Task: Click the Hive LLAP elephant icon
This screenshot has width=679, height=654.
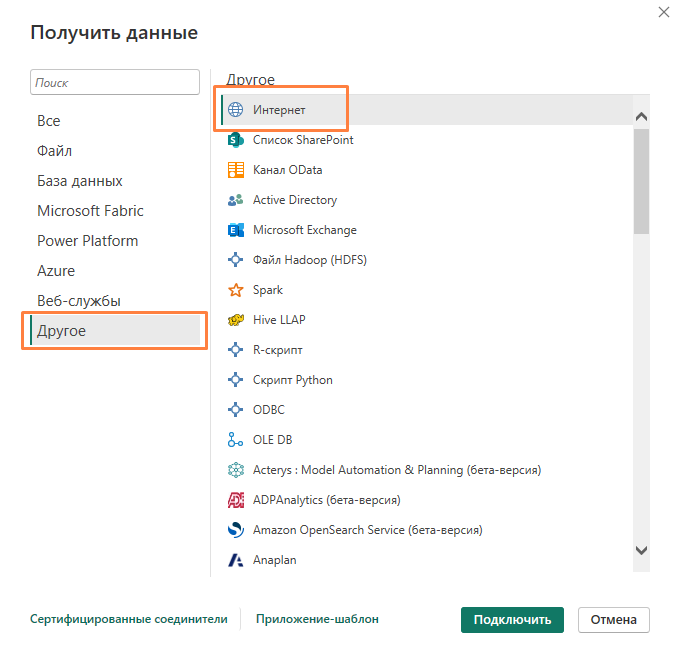Action: coord(236,320)
